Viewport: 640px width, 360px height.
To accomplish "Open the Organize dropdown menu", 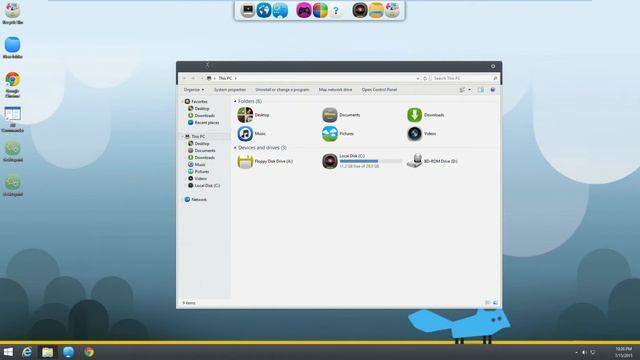I will coord(193,90).
